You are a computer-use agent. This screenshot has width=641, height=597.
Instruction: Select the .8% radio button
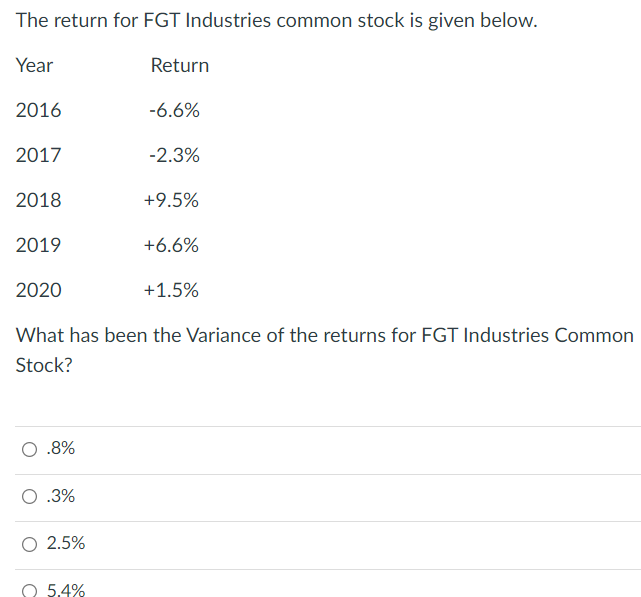[30, 450]
